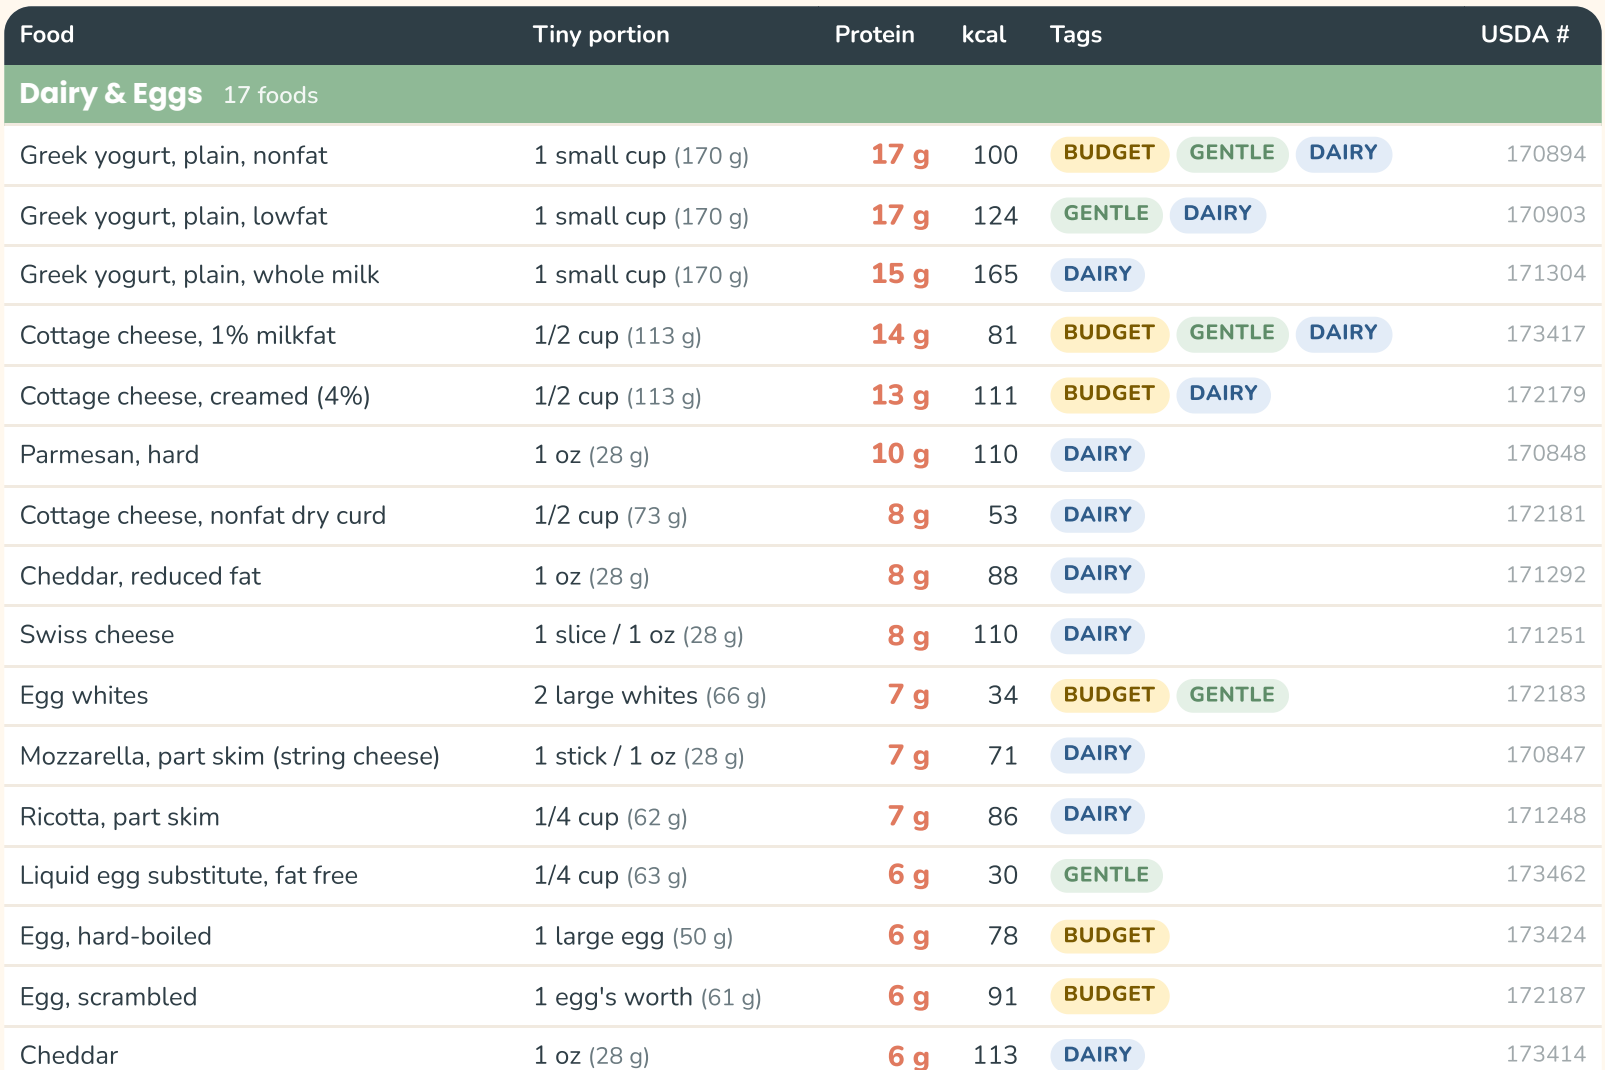Select 'Ricotta, part skim' food name
The width and height of the screenshot is (1605, 1070).
120,817
